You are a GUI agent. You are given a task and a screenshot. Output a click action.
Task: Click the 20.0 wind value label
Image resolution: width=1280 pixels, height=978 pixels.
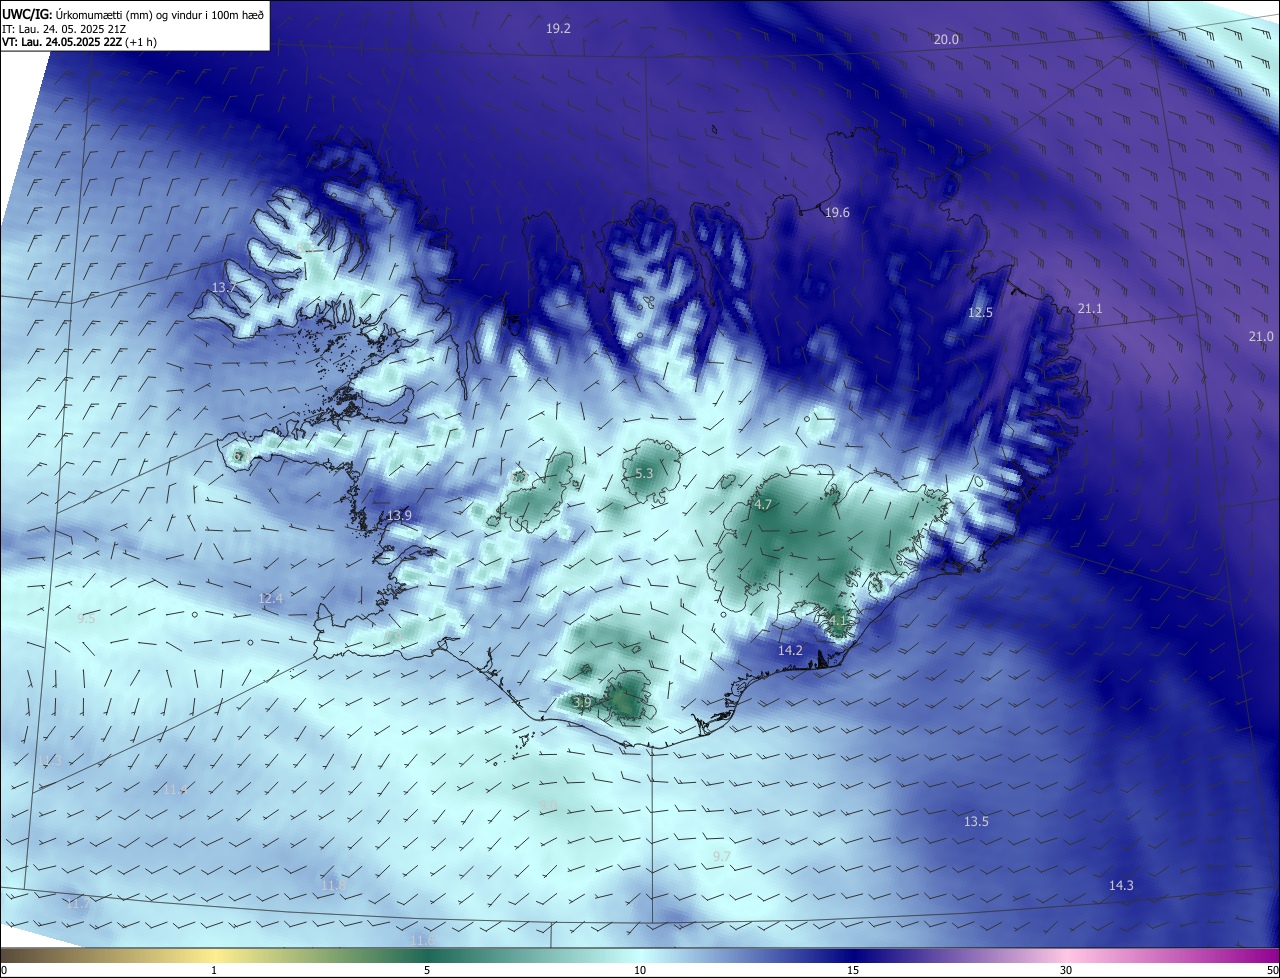click(x=946, y=40)
